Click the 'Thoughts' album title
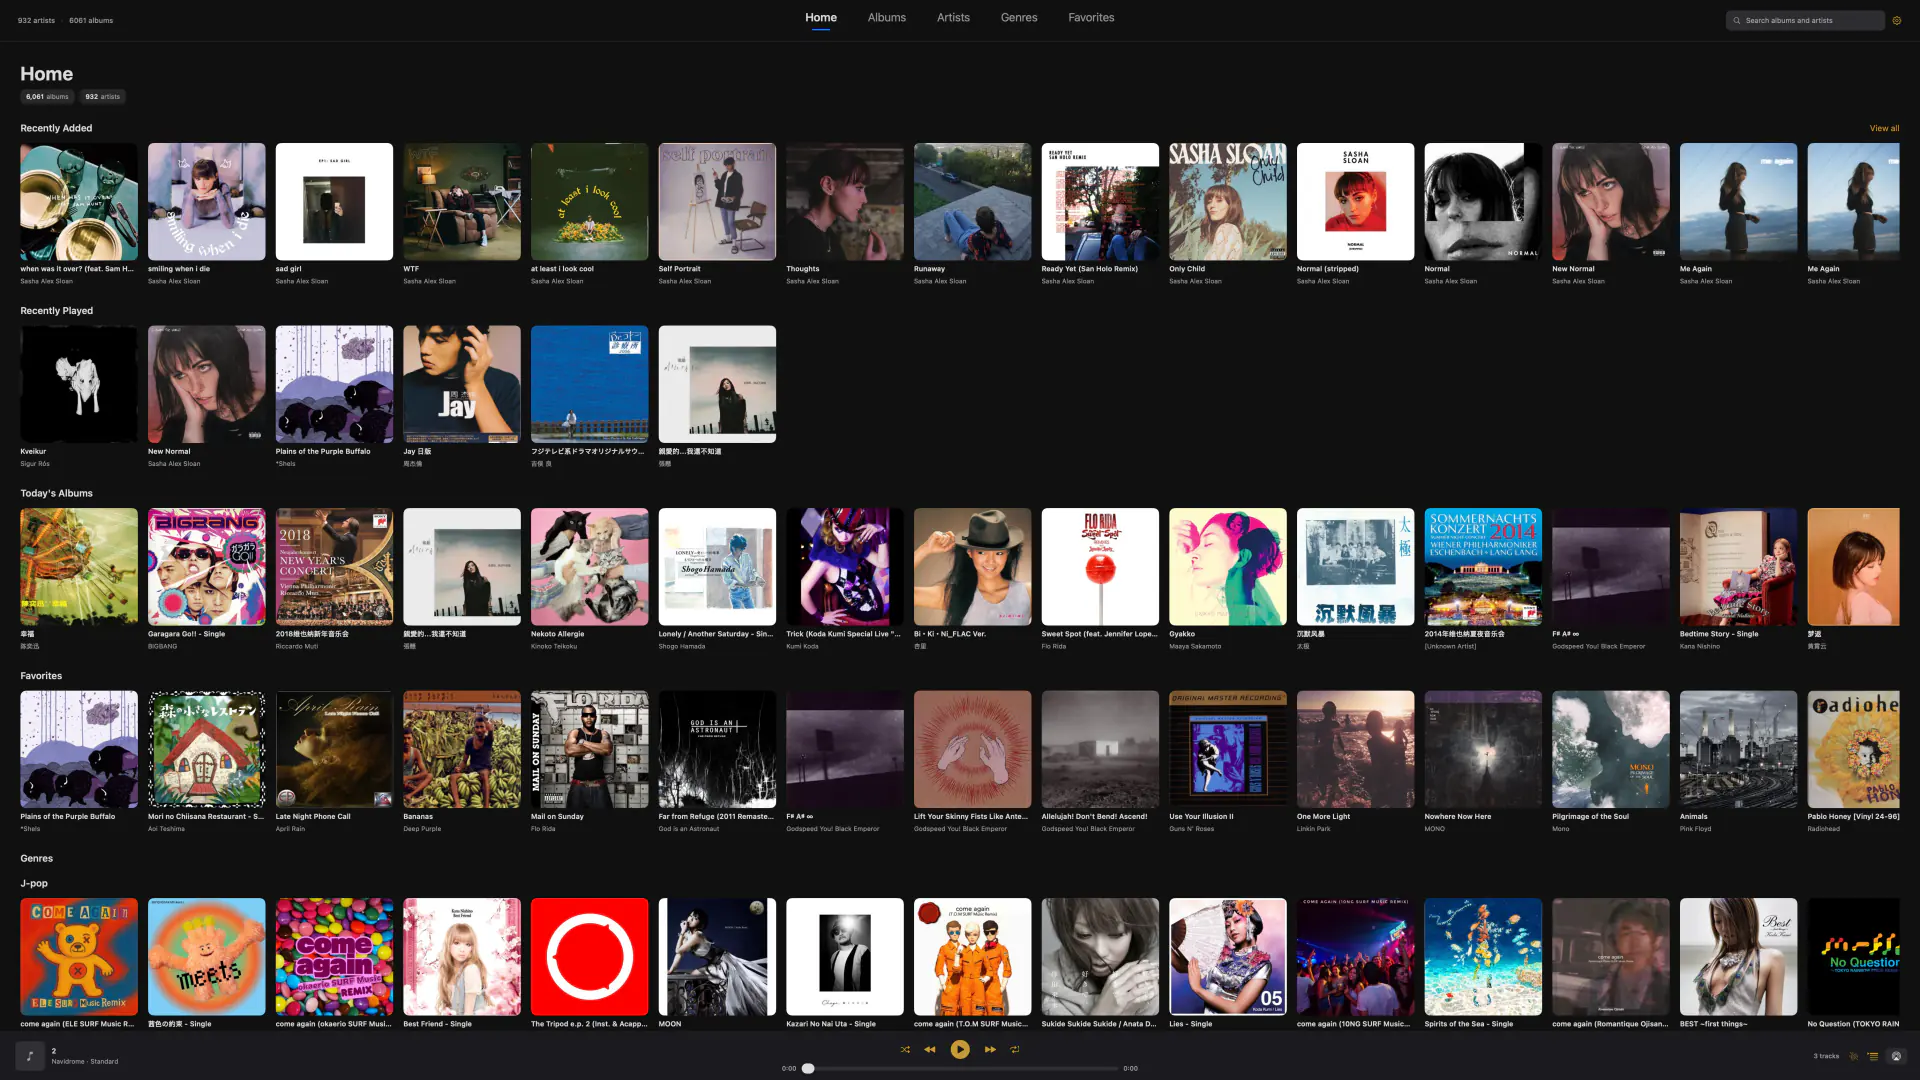 coord(802,269)
